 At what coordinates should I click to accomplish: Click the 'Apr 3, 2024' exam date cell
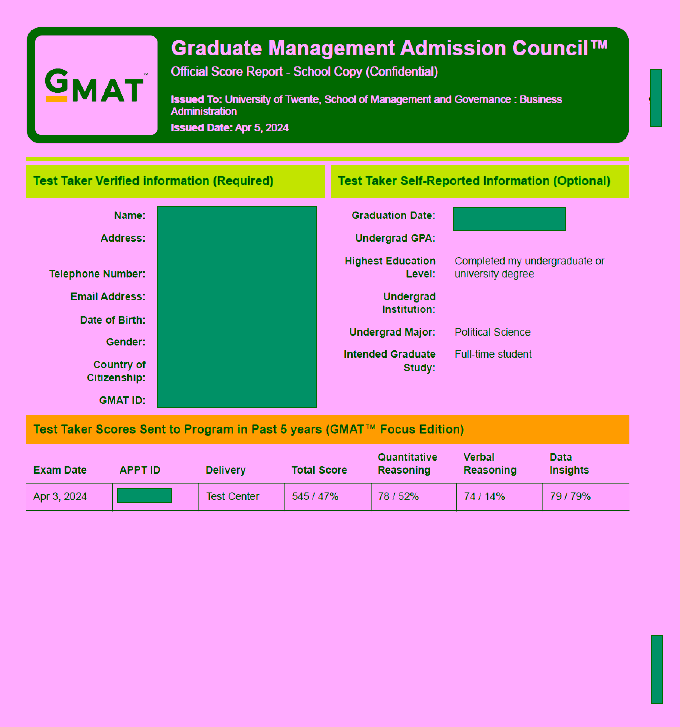[60, 497]
